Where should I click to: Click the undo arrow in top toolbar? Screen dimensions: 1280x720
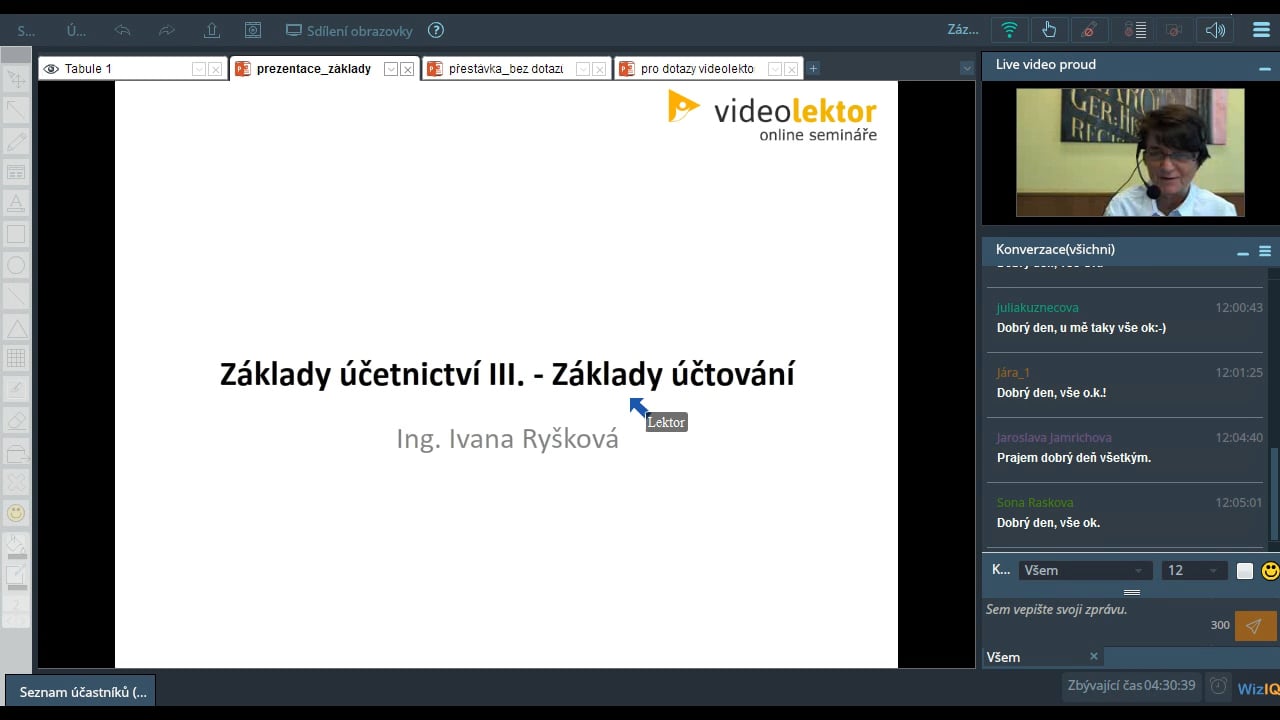(123, 30)
